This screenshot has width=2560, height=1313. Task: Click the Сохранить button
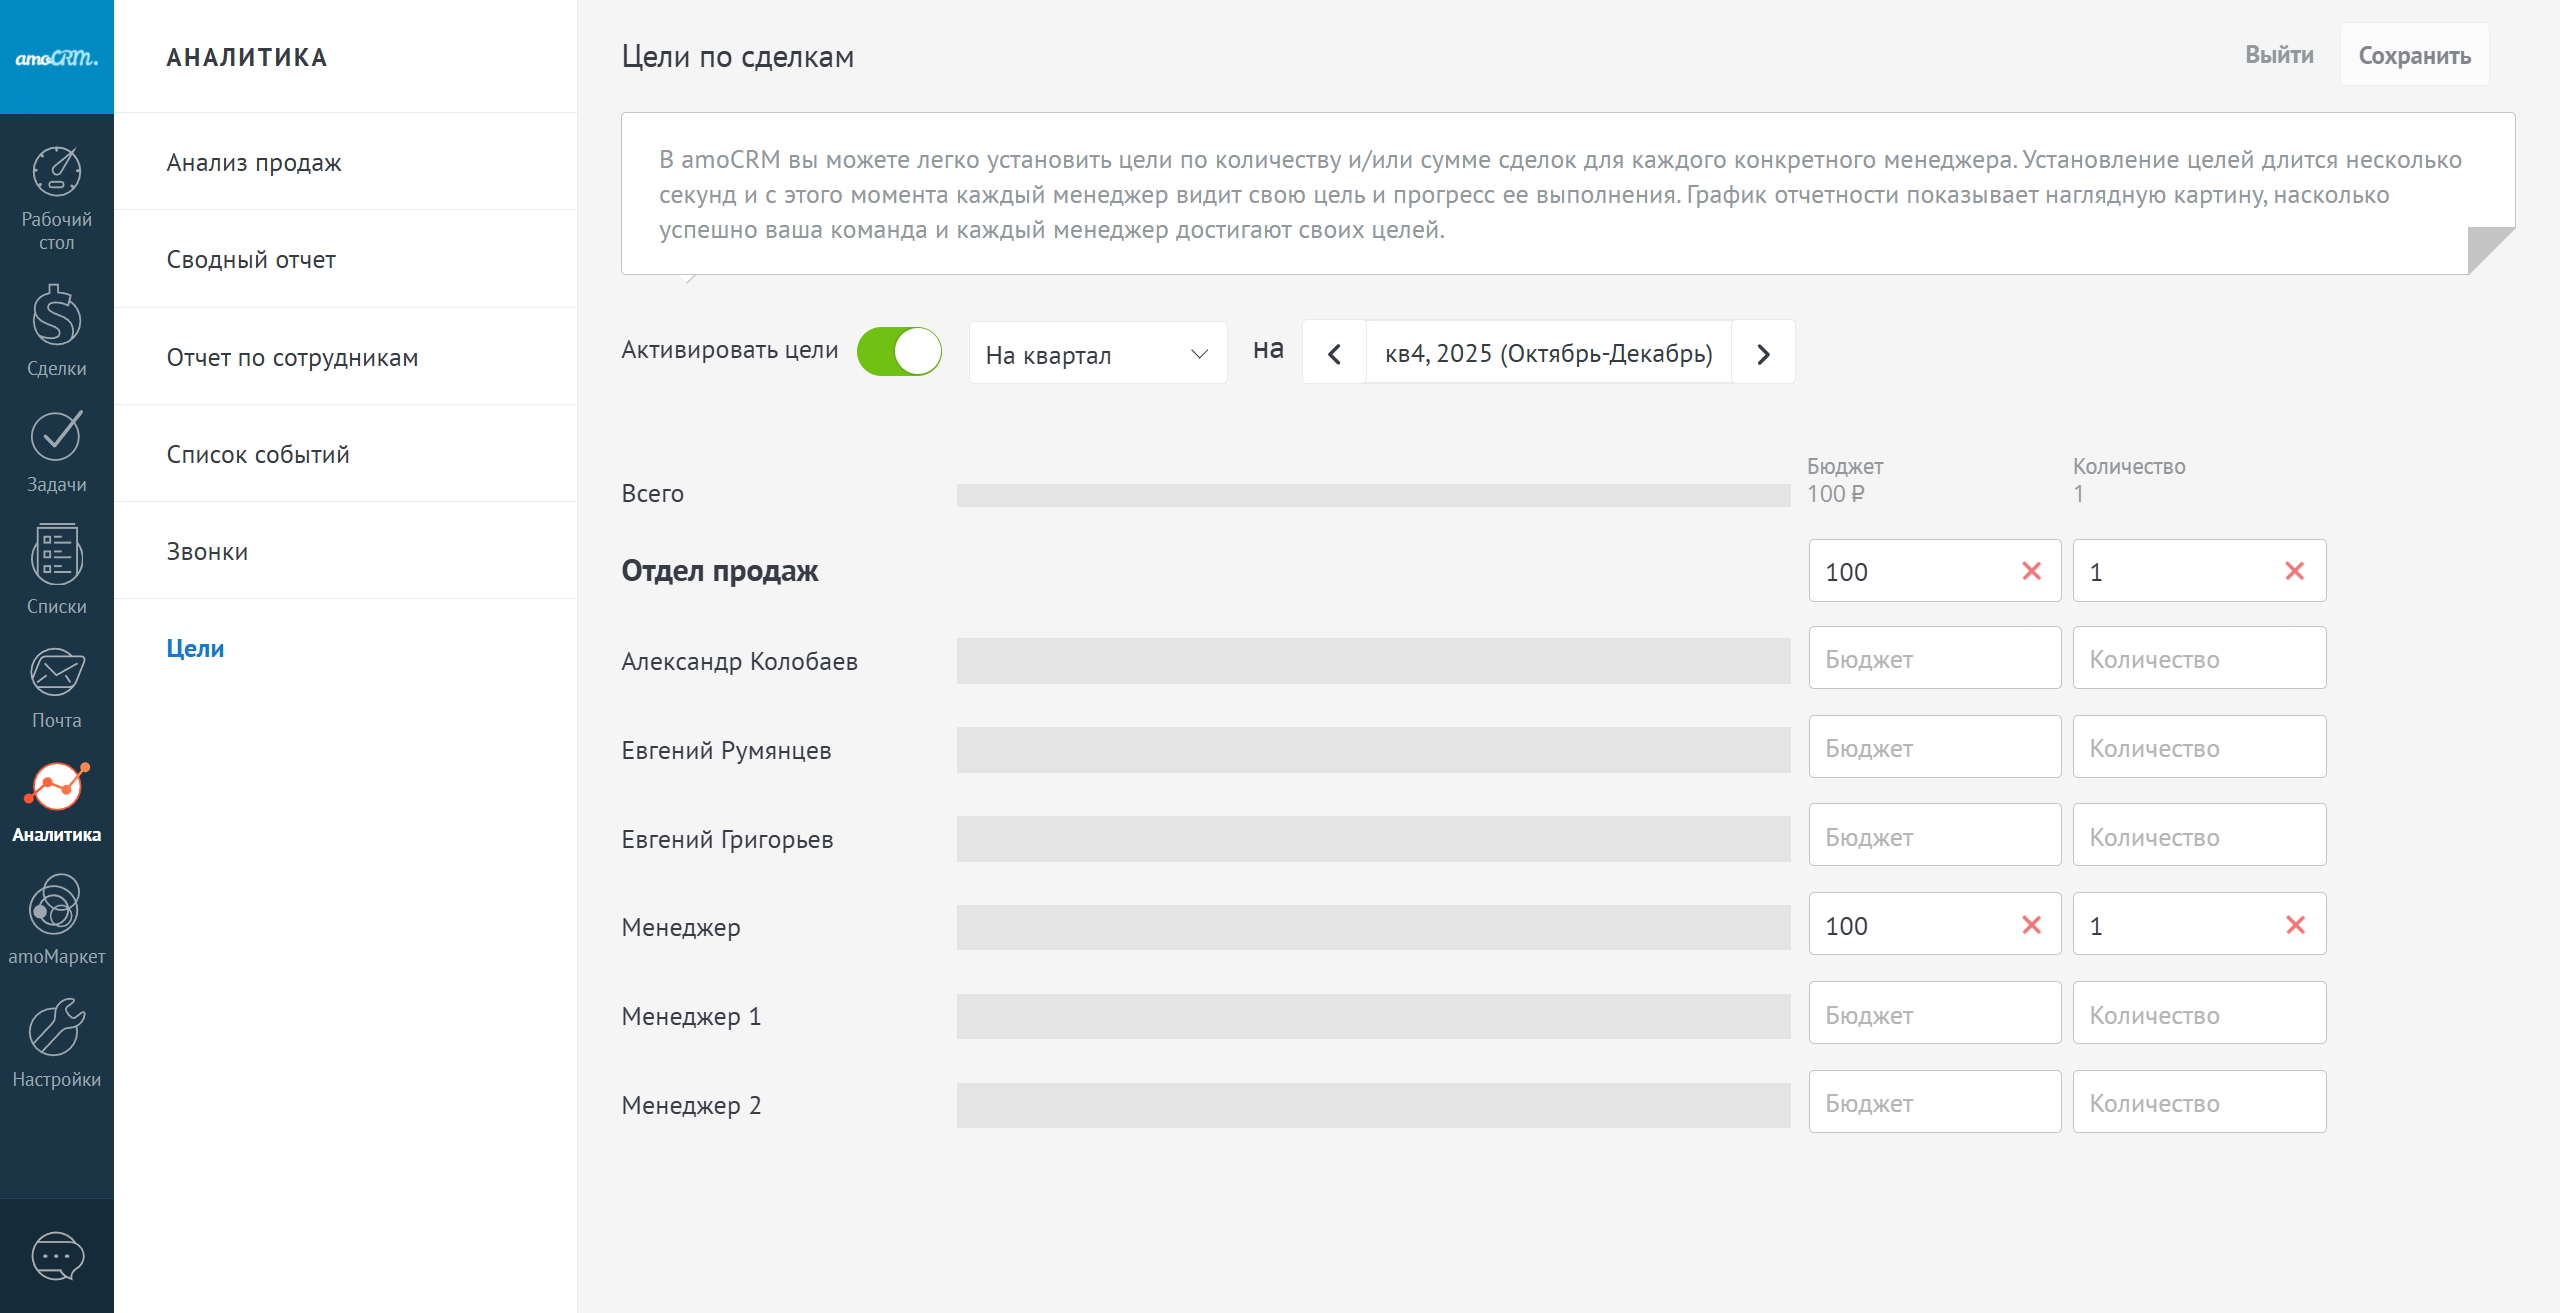point(2414,56)
